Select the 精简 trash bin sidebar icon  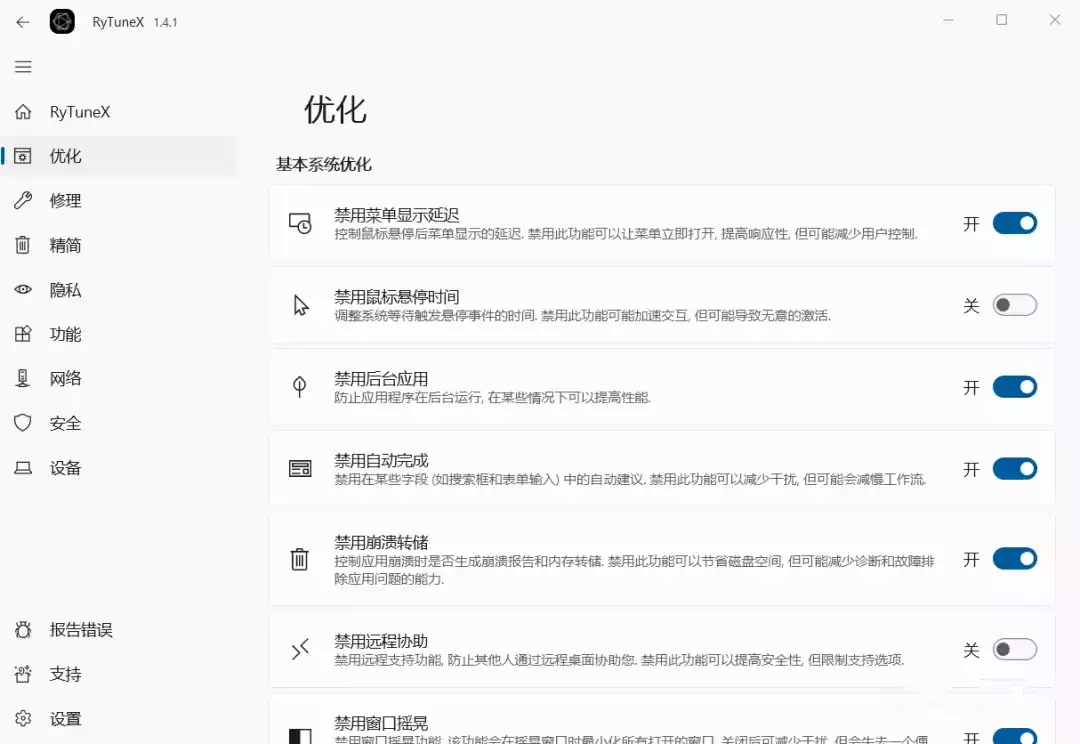[23, 245]
